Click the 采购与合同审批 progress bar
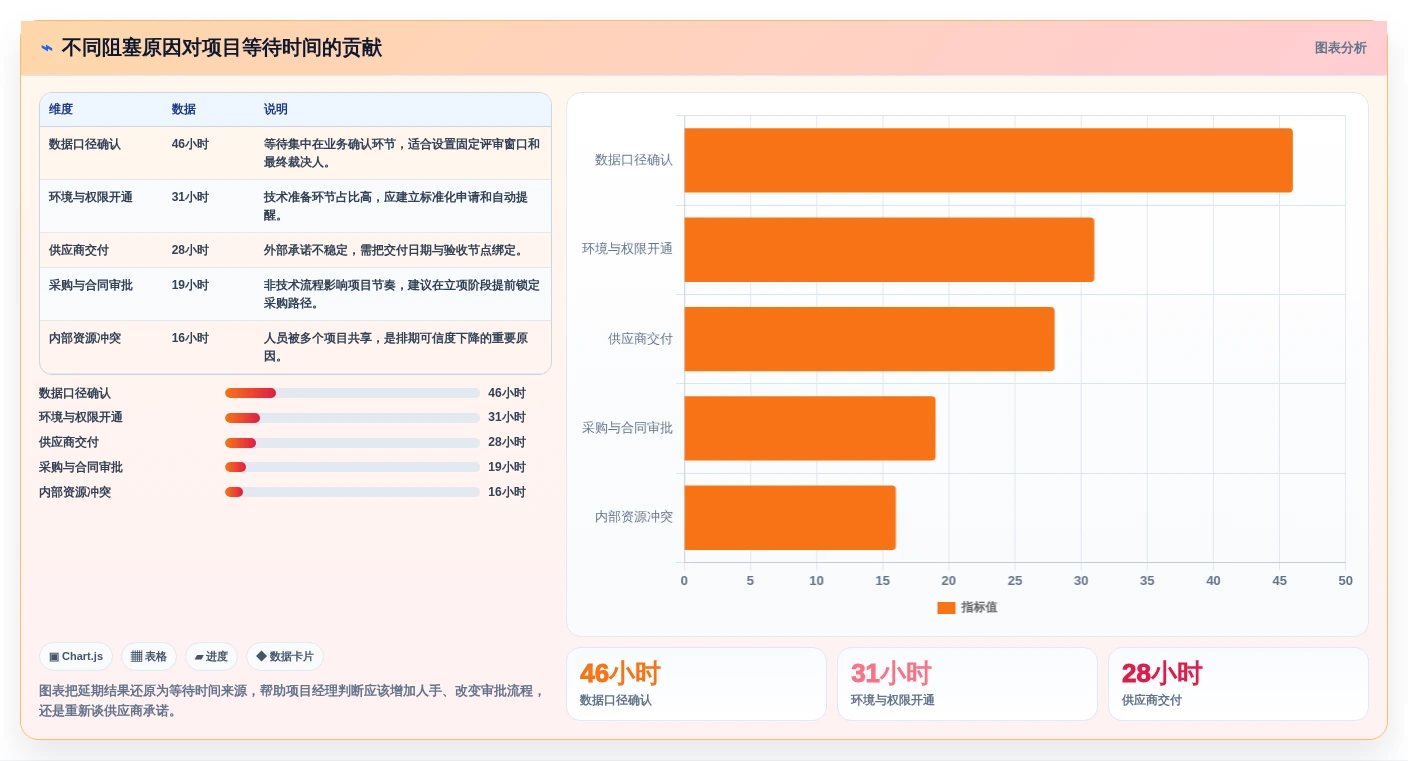The image size is (1408, 761). pos(352,467)
